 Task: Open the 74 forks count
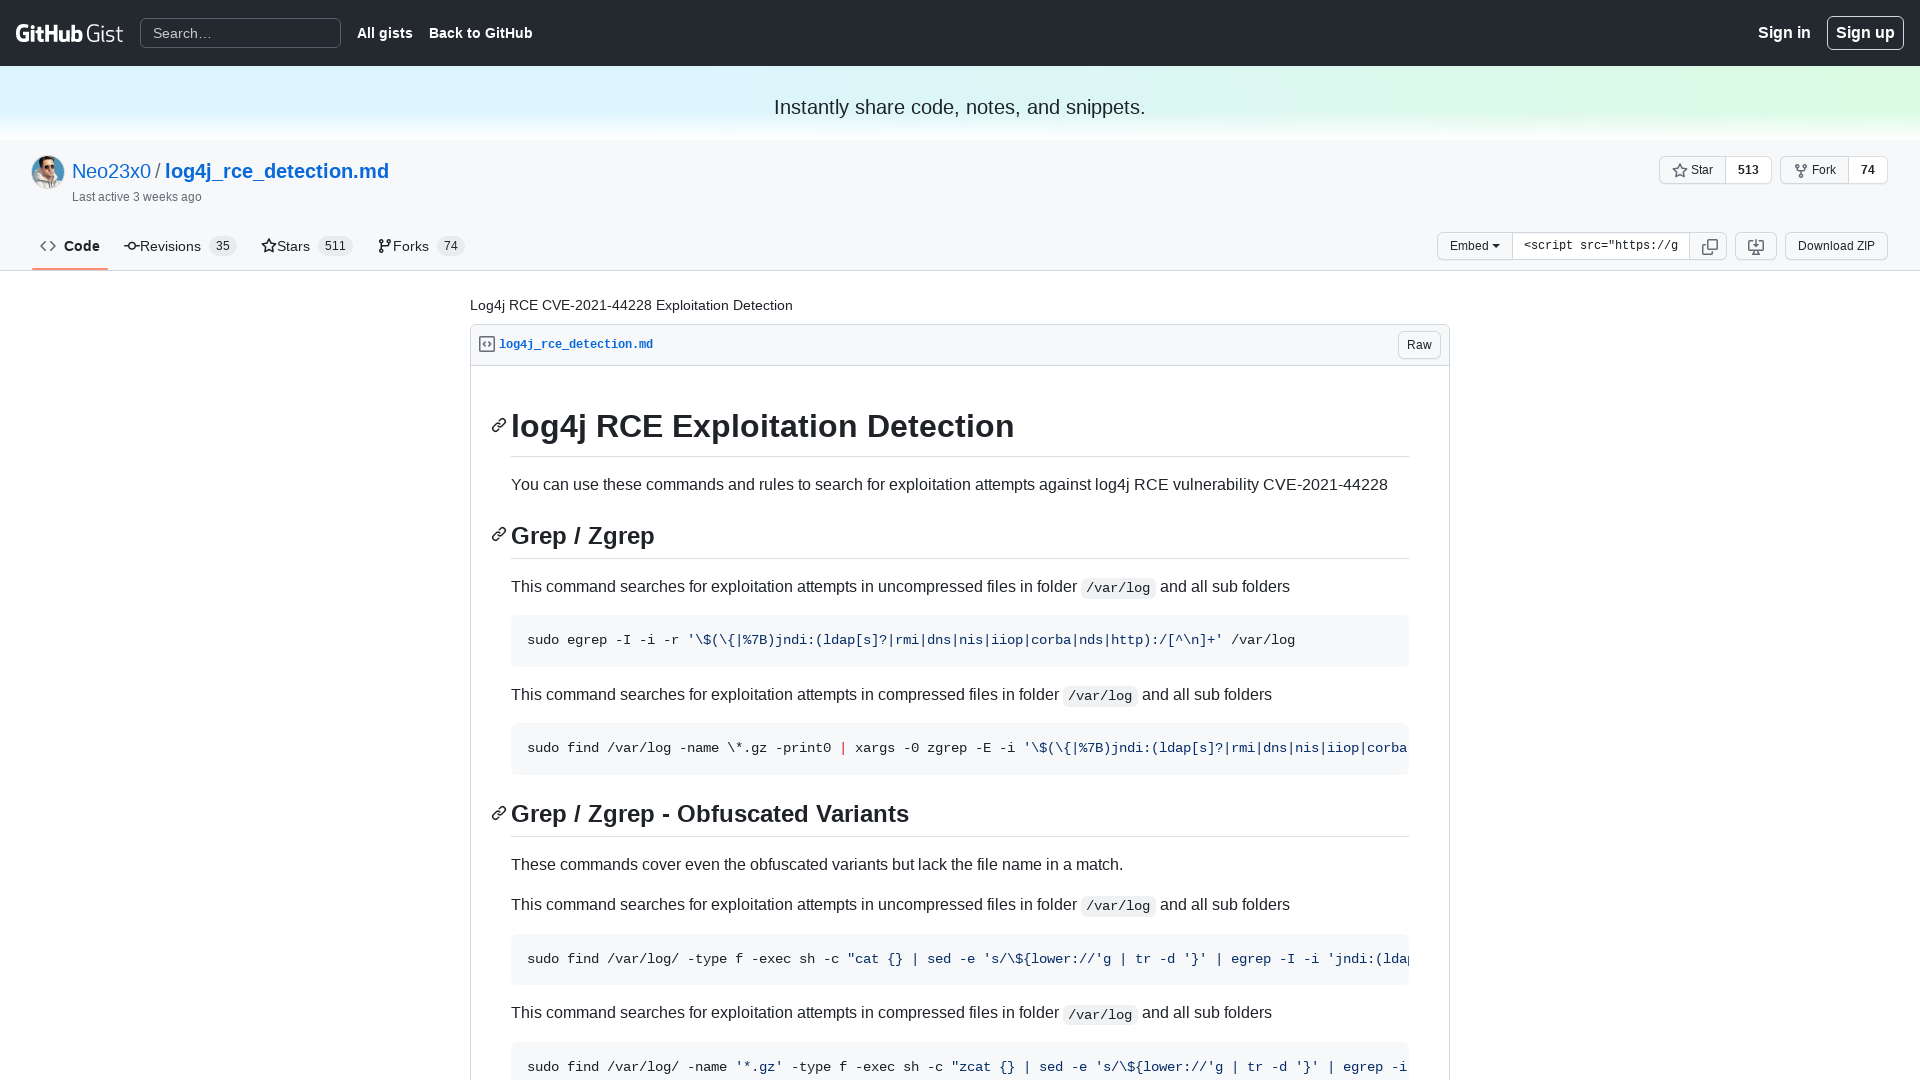pyautogui.click(x=1867, y=170)
